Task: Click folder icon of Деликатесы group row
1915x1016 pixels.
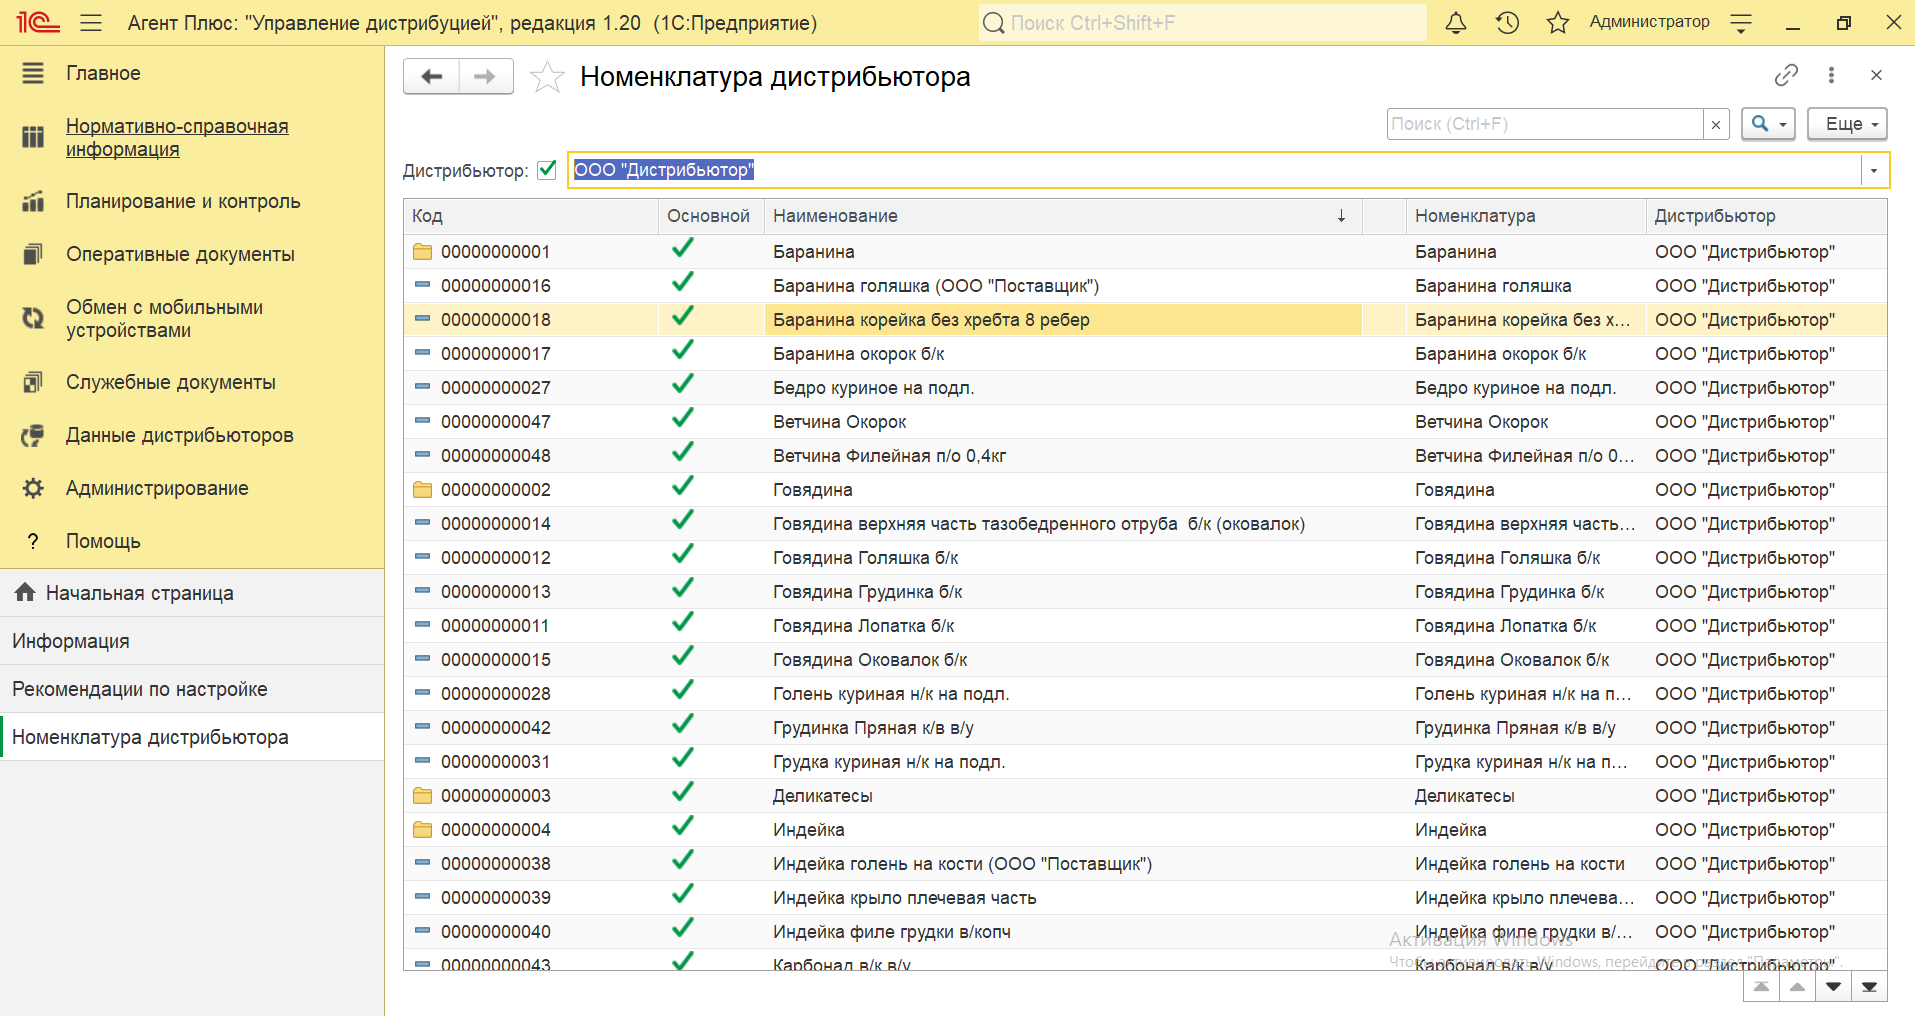Action: (x=422, y=795)
